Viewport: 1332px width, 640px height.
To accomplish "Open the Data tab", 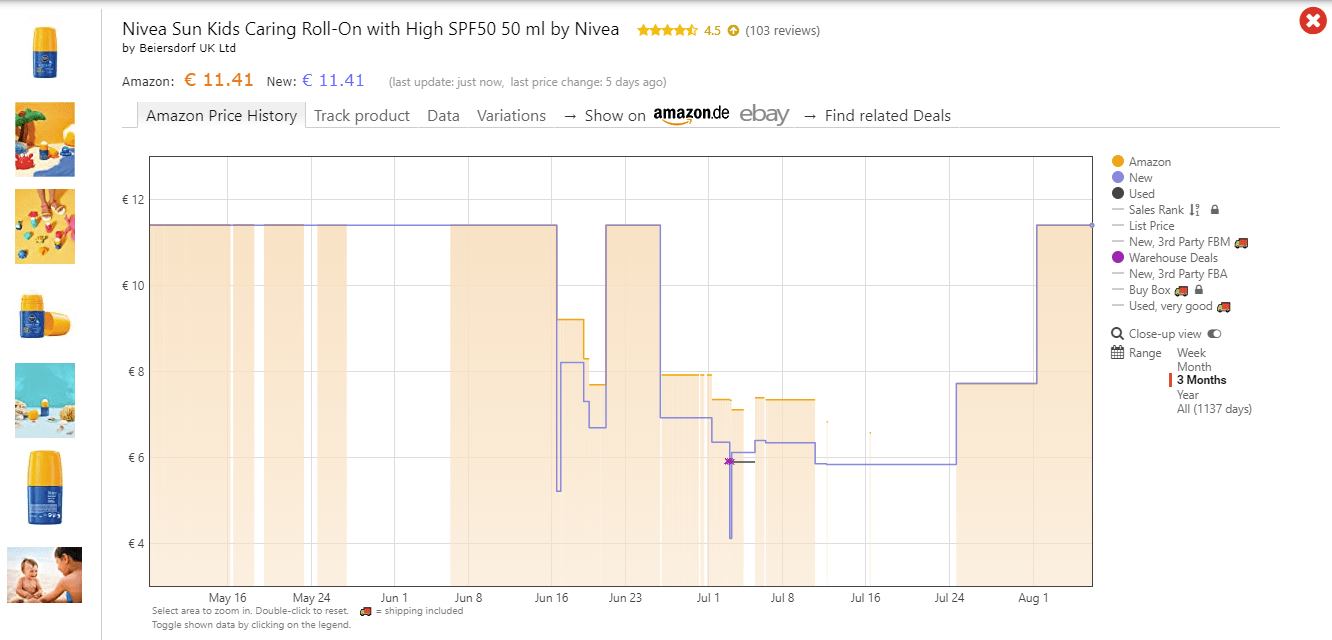I will [443, 116].
